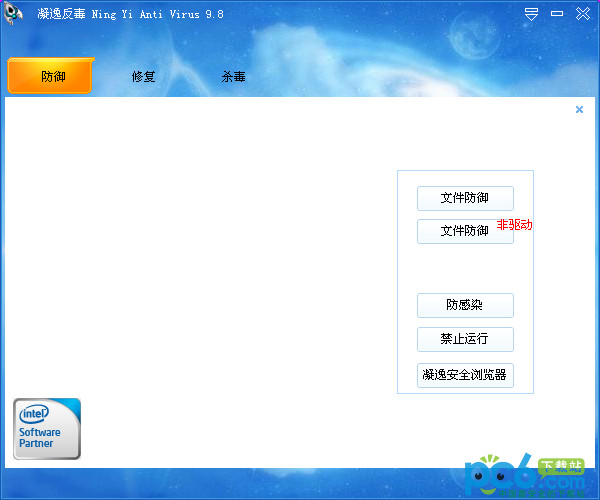Click the Intel Software Partner badge

click(x=47, y=428)
